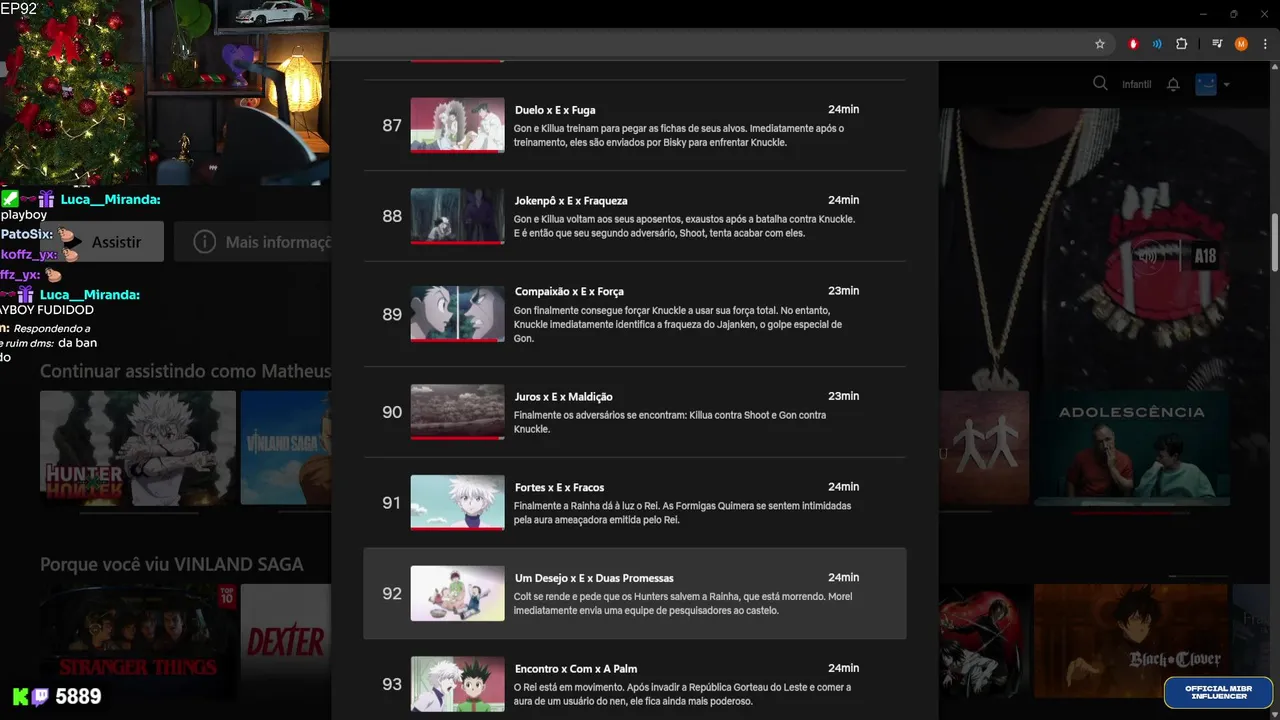Select the title 'Compaixão x E x Força'
Screen dimensions: 1280x720
(x=569, y=291)
